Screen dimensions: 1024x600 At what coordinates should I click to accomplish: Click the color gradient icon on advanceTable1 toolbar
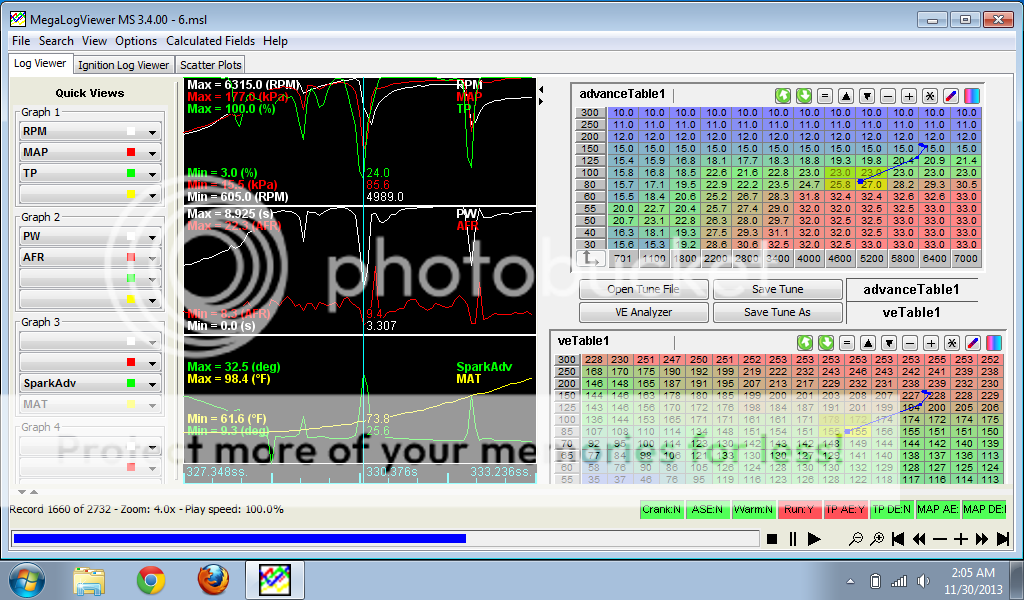(x=971, y=96)
